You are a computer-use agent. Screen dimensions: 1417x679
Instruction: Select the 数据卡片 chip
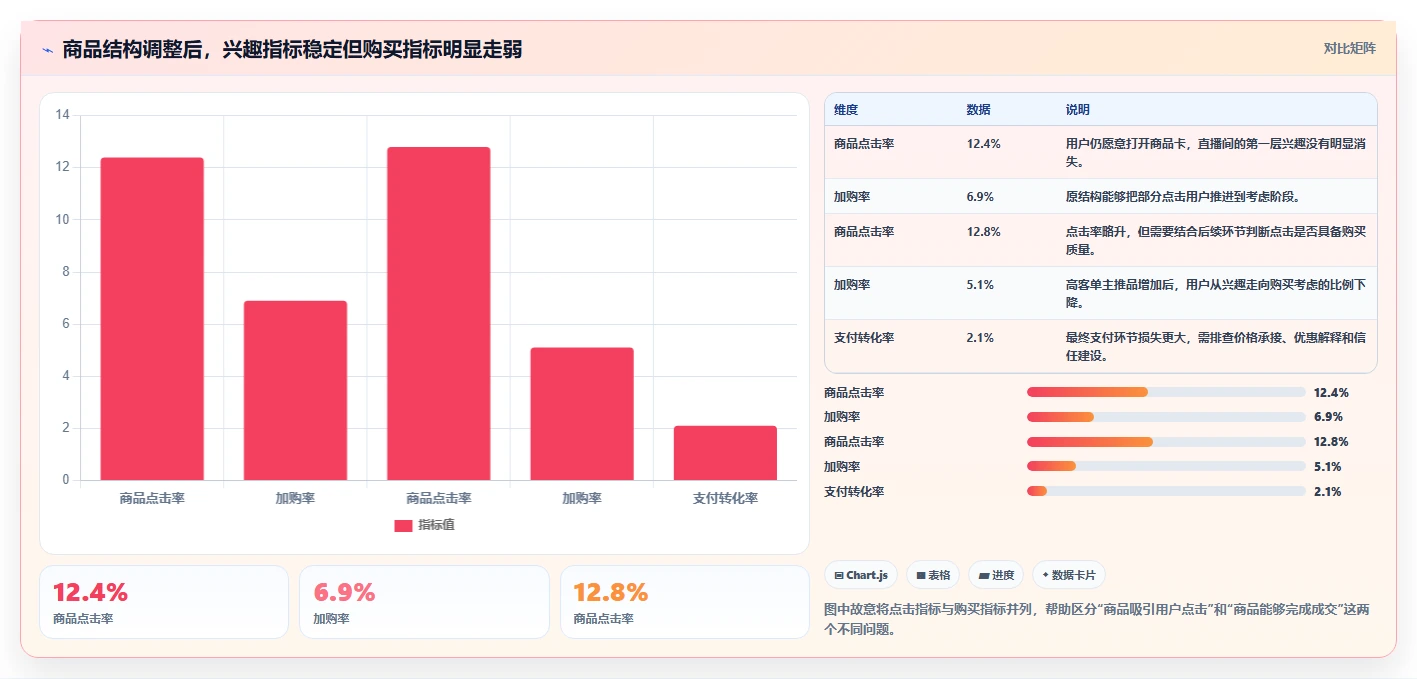1069,575
